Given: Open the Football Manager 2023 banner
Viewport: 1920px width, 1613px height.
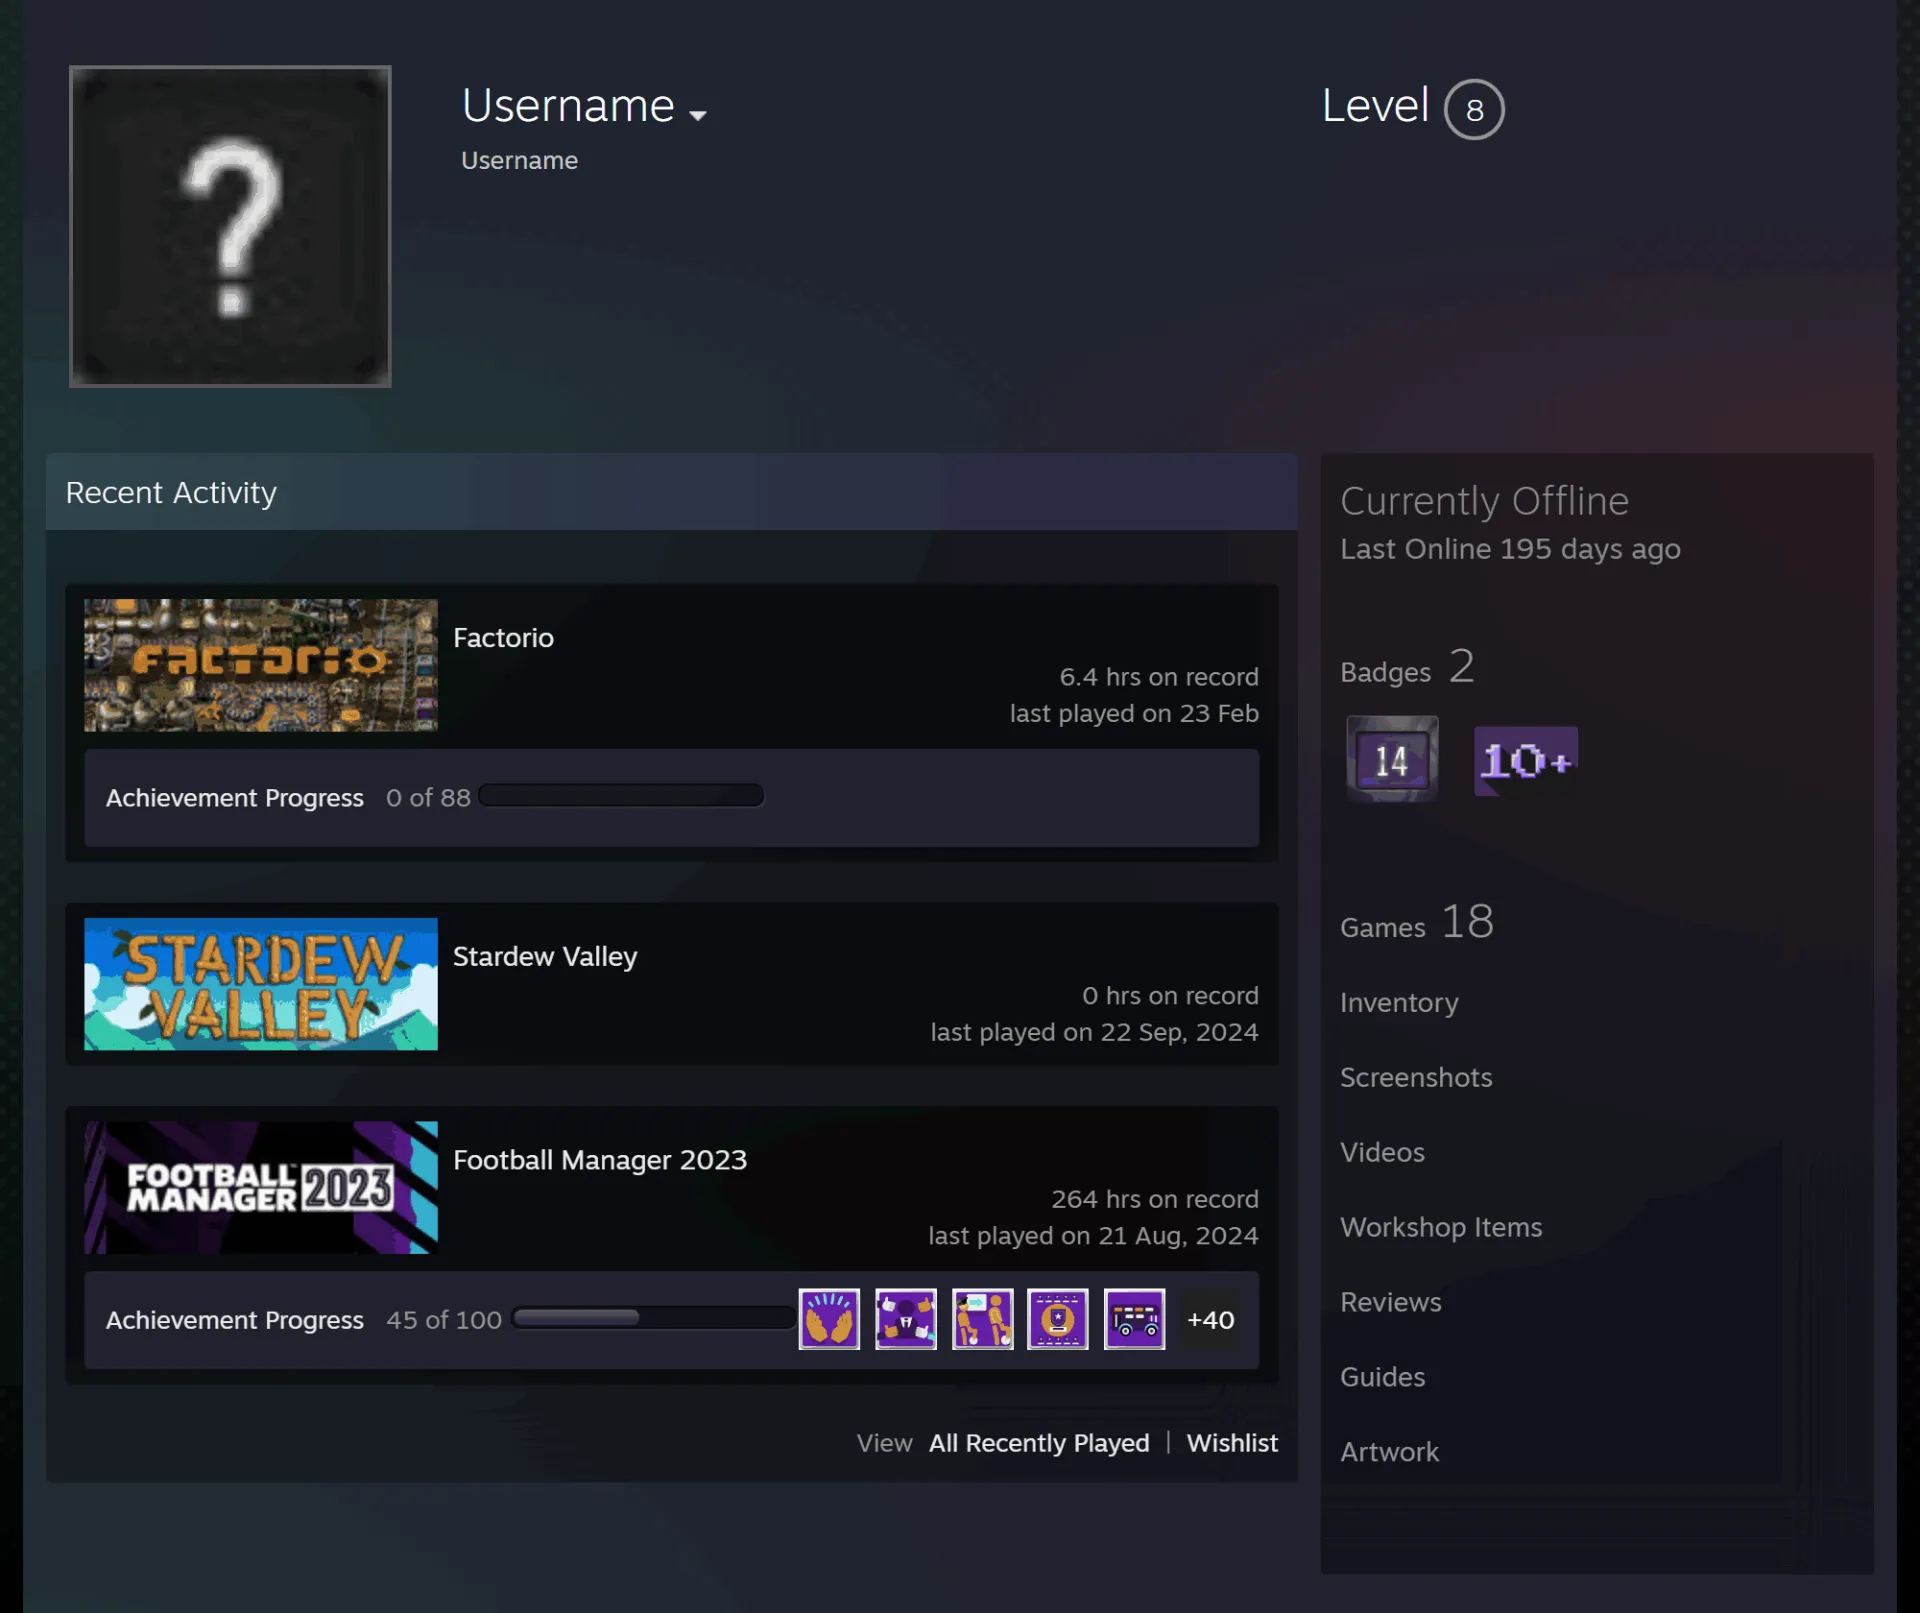Looking at the screenshot, I should (x=261, y=1187).
